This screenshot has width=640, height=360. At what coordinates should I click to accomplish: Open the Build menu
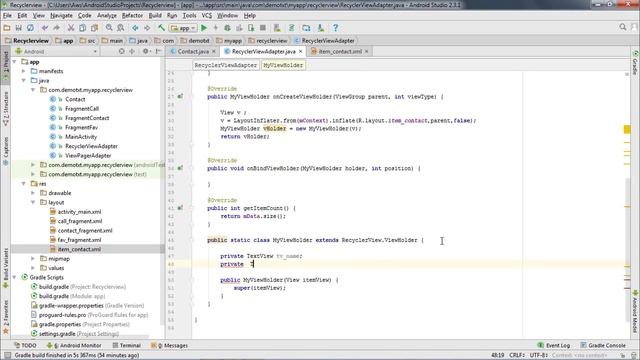pyautogui.click(x=155, y=16)
